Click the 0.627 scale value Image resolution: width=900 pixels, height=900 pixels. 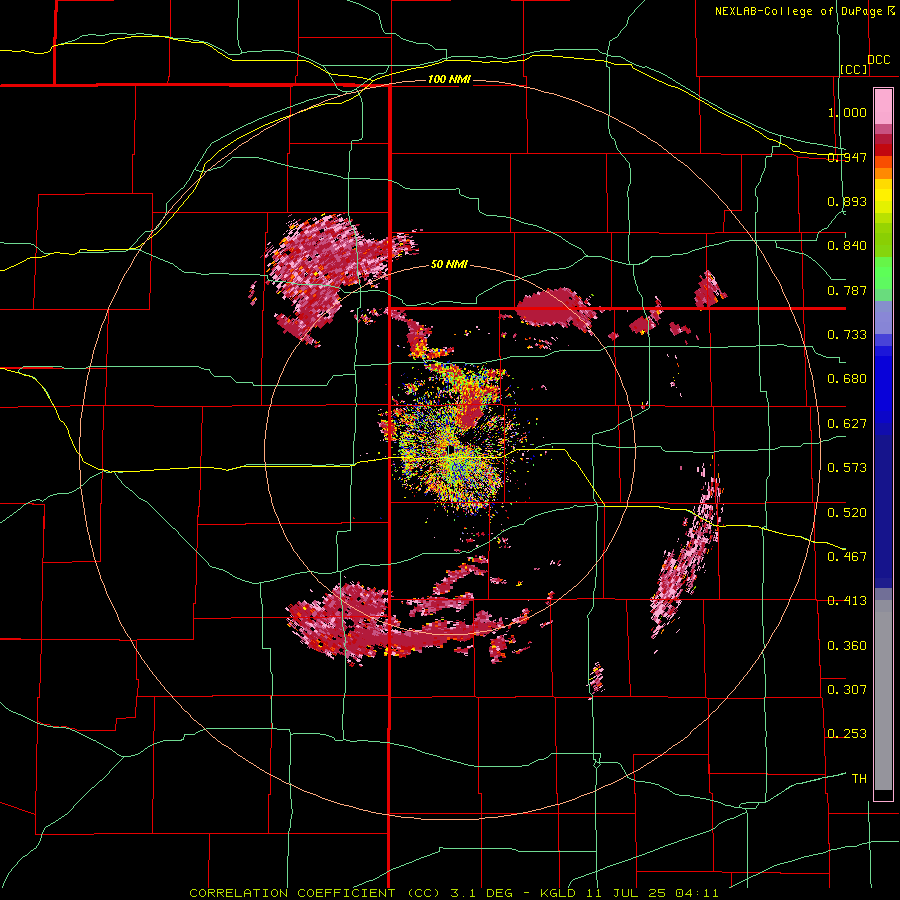pyautogui.click(x=847, y=424)
